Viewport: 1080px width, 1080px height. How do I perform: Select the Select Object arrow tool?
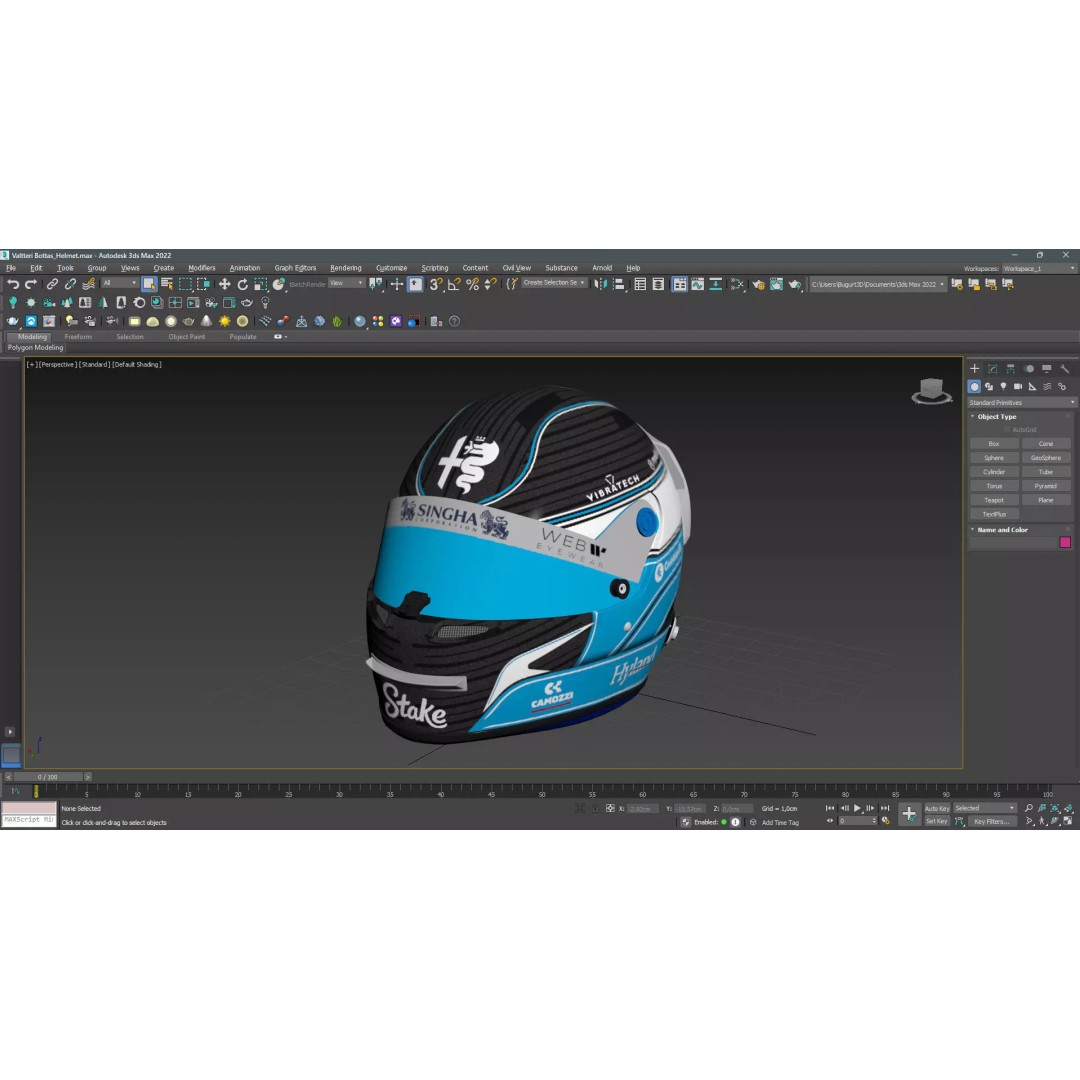148,285
